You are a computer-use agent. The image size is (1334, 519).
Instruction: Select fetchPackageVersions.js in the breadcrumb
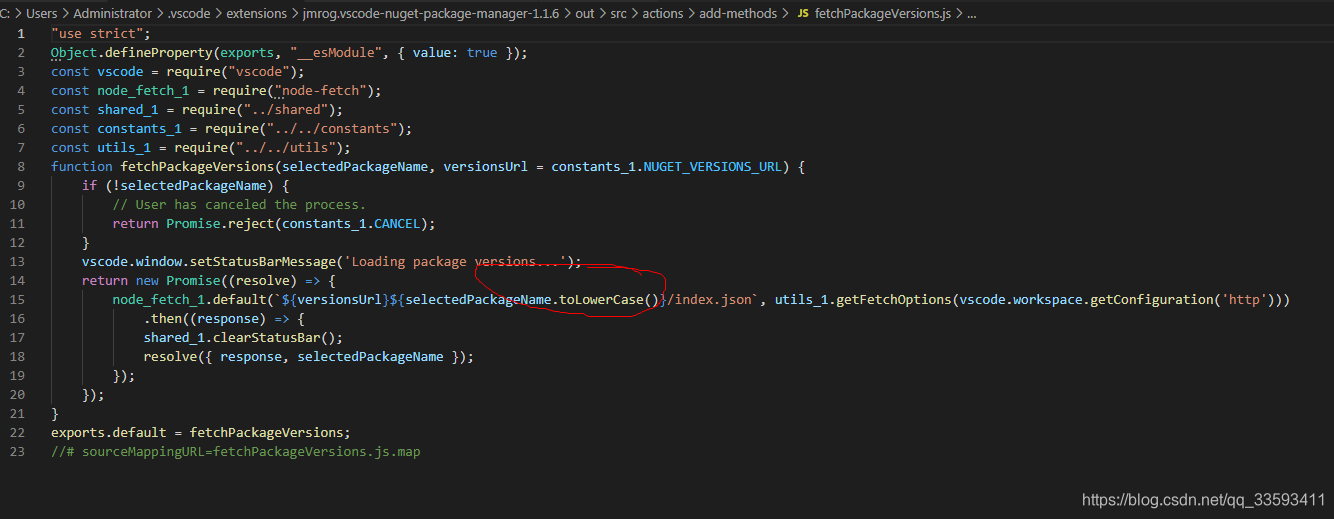point(883,14)
